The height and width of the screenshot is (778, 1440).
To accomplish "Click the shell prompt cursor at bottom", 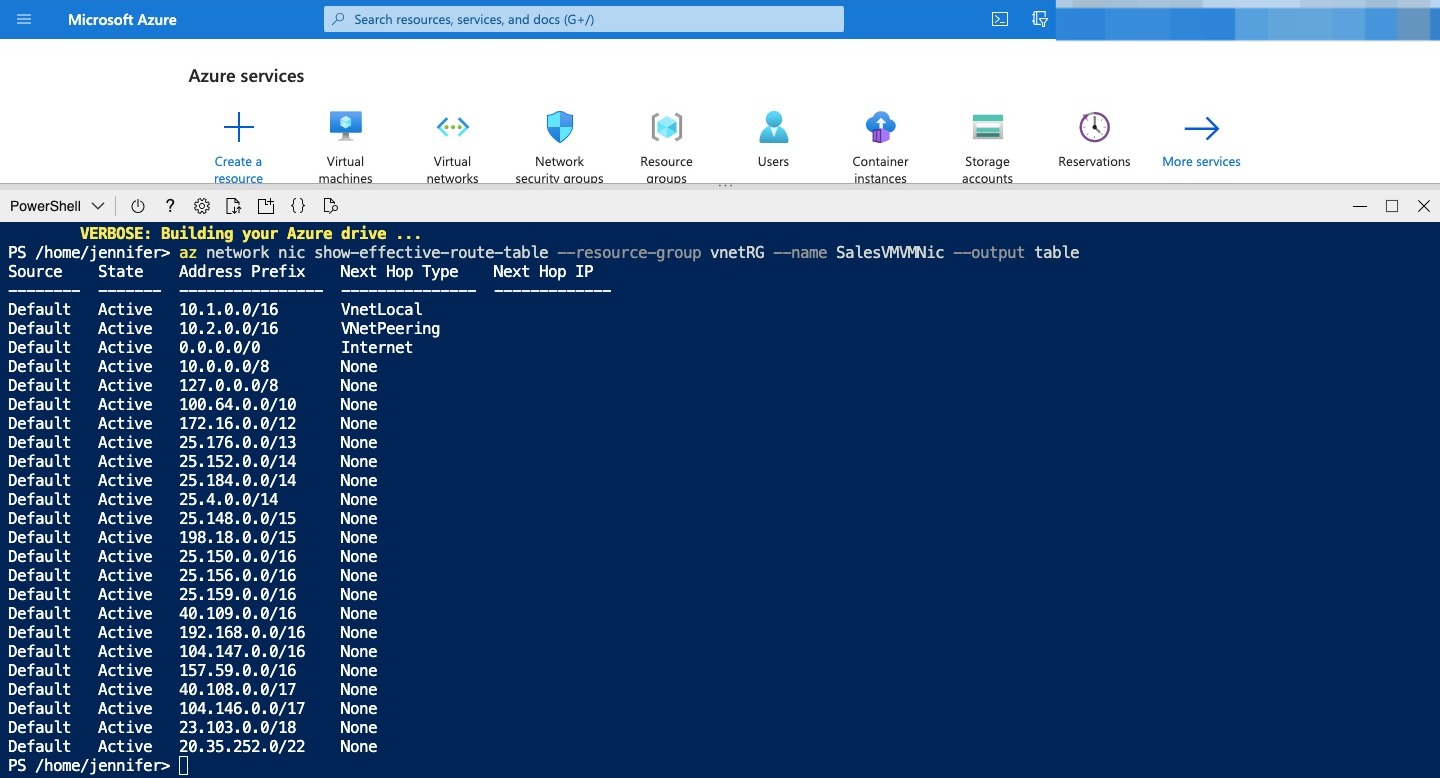I will [x=183, y=766].
